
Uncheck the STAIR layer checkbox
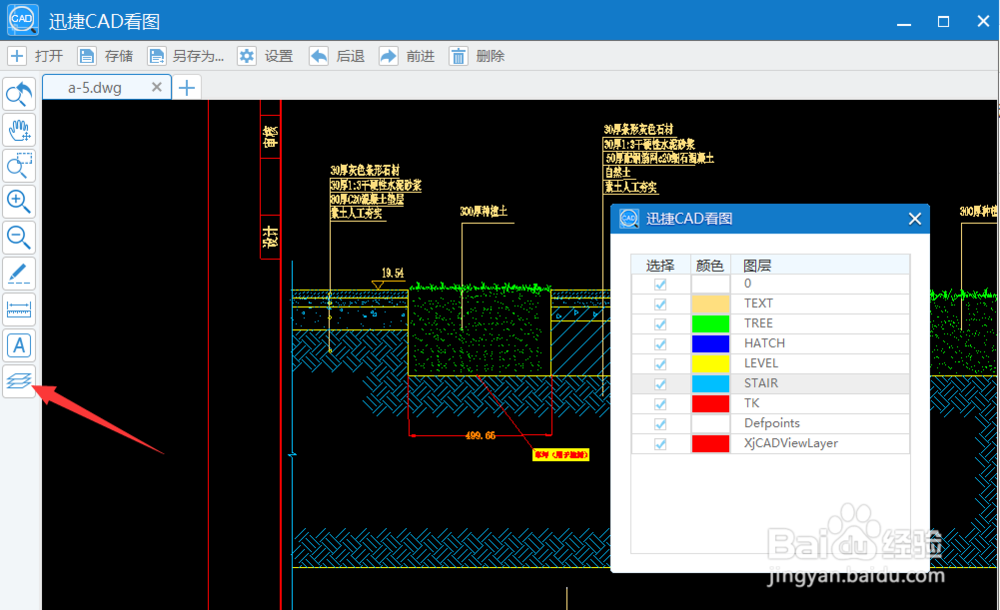point(660,383)
